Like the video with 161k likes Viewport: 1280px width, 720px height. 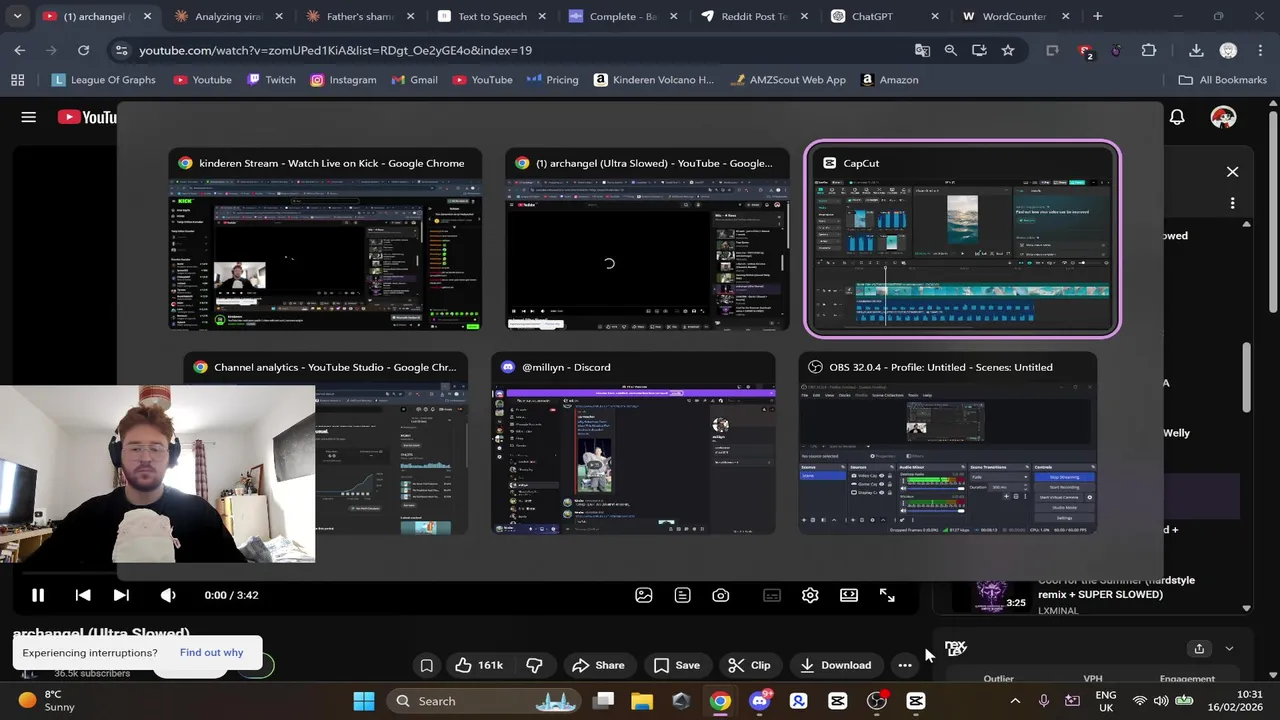(478, 665)
